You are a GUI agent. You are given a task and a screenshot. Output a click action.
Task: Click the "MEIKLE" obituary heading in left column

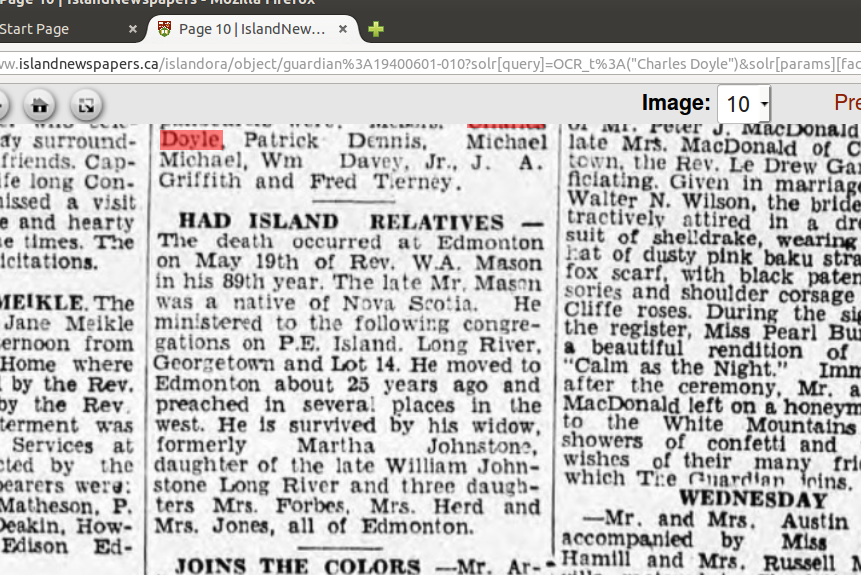point(45,302)
